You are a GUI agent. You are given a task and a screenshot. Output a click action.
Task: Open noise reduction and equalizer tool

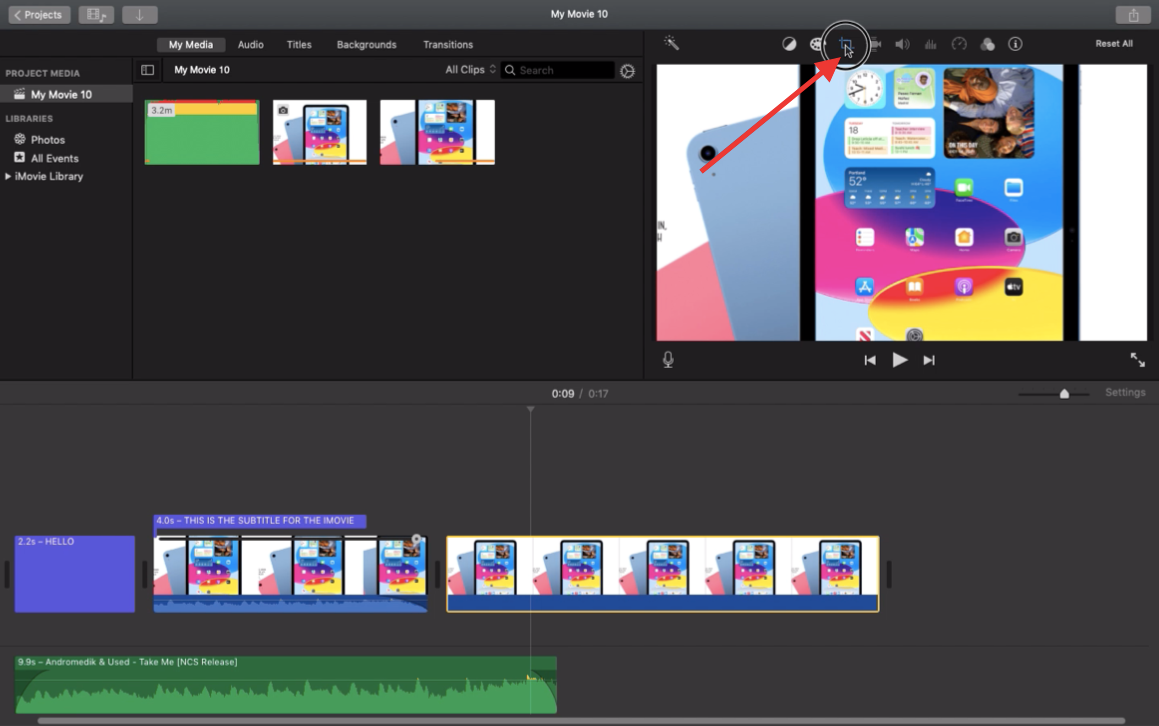pos(930,44)
